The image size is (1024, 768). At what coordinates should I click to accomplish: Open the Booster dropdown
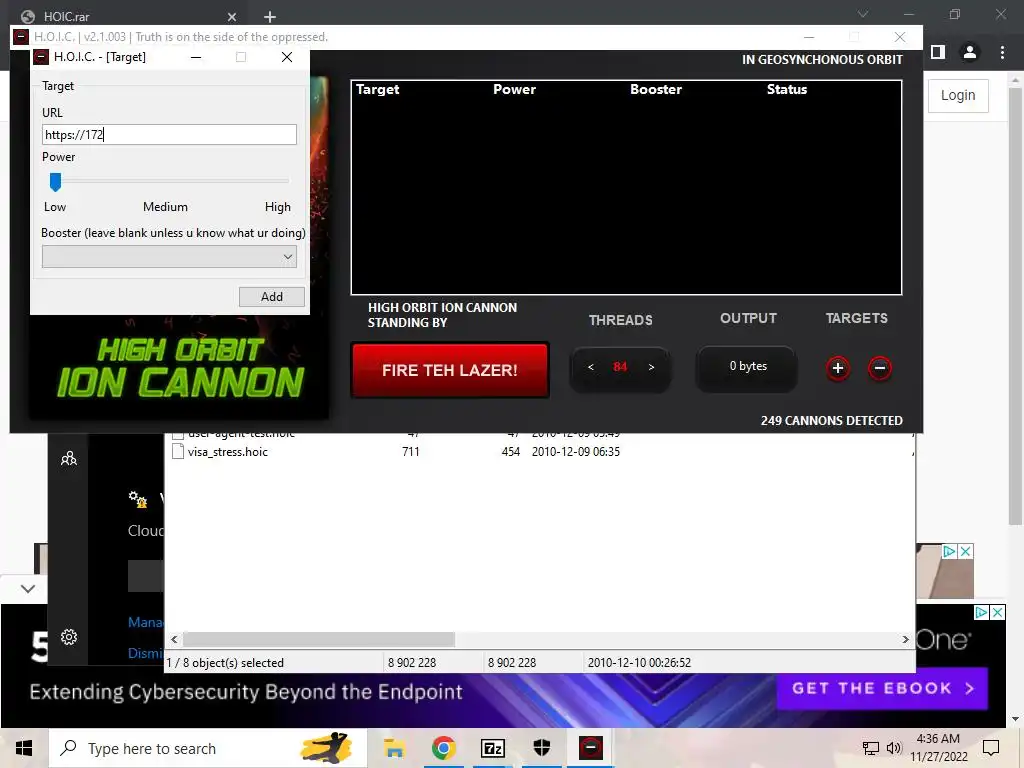pos(169,257)
